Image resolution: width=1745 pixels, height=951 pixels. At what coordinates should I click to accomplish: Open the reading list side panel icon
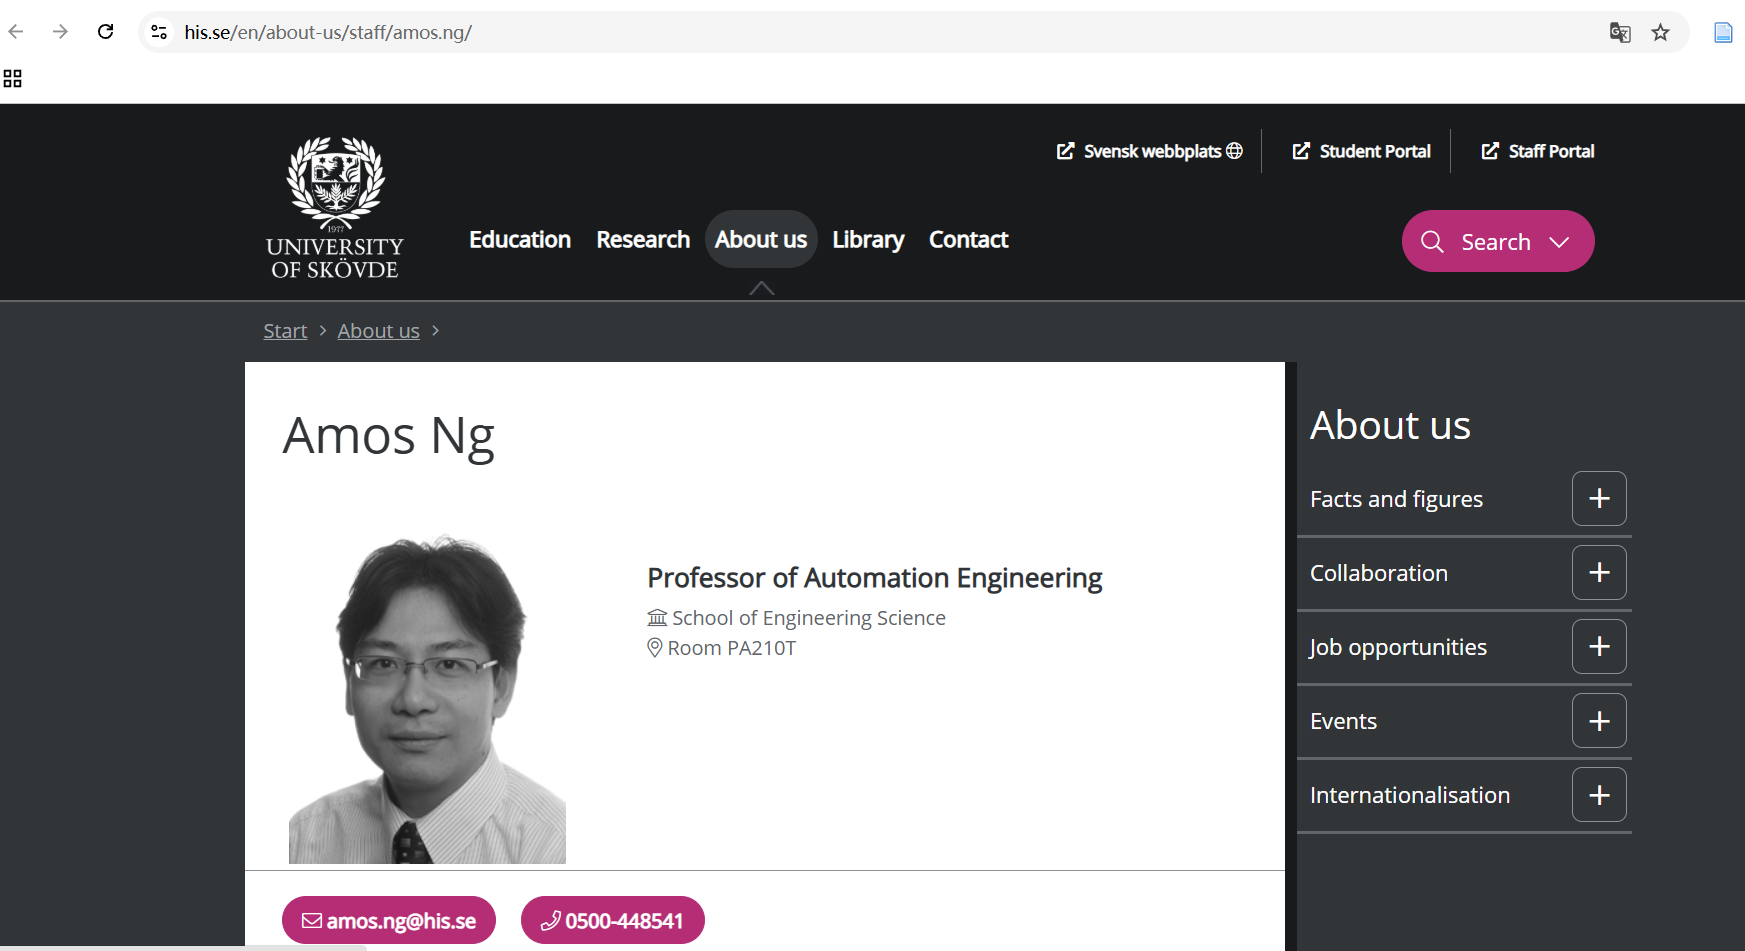point(1723,33)
